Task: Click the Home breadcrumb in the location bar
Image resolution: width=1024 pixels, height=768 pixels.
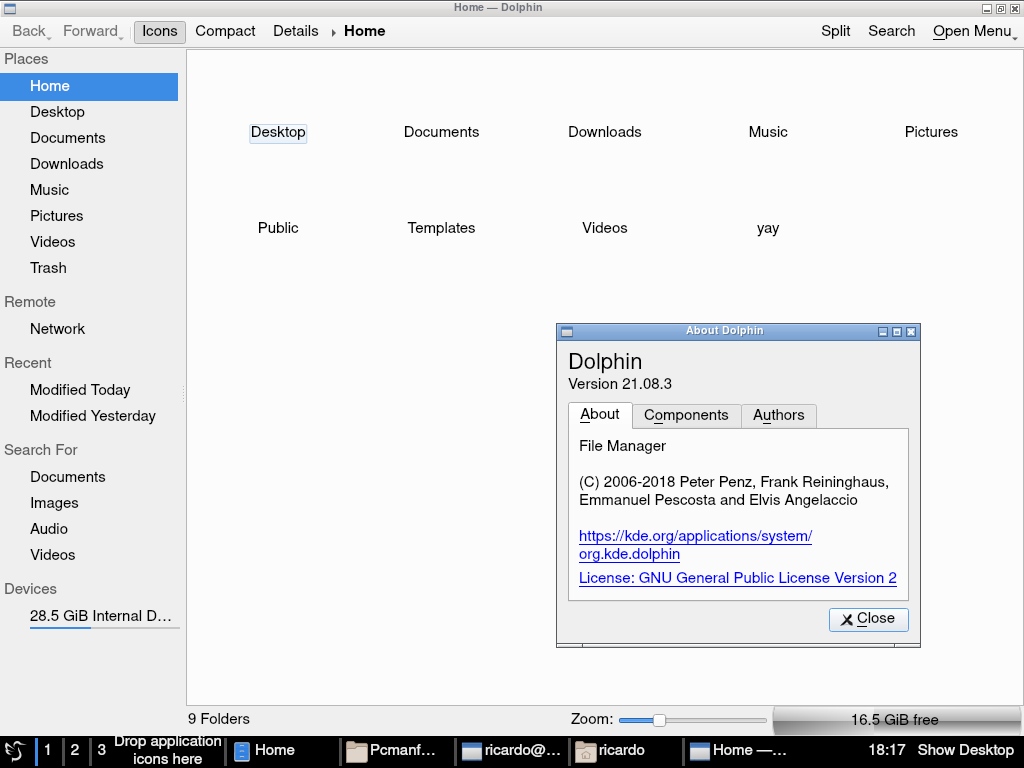Action: pyautogui.click(x=364, y=31)
